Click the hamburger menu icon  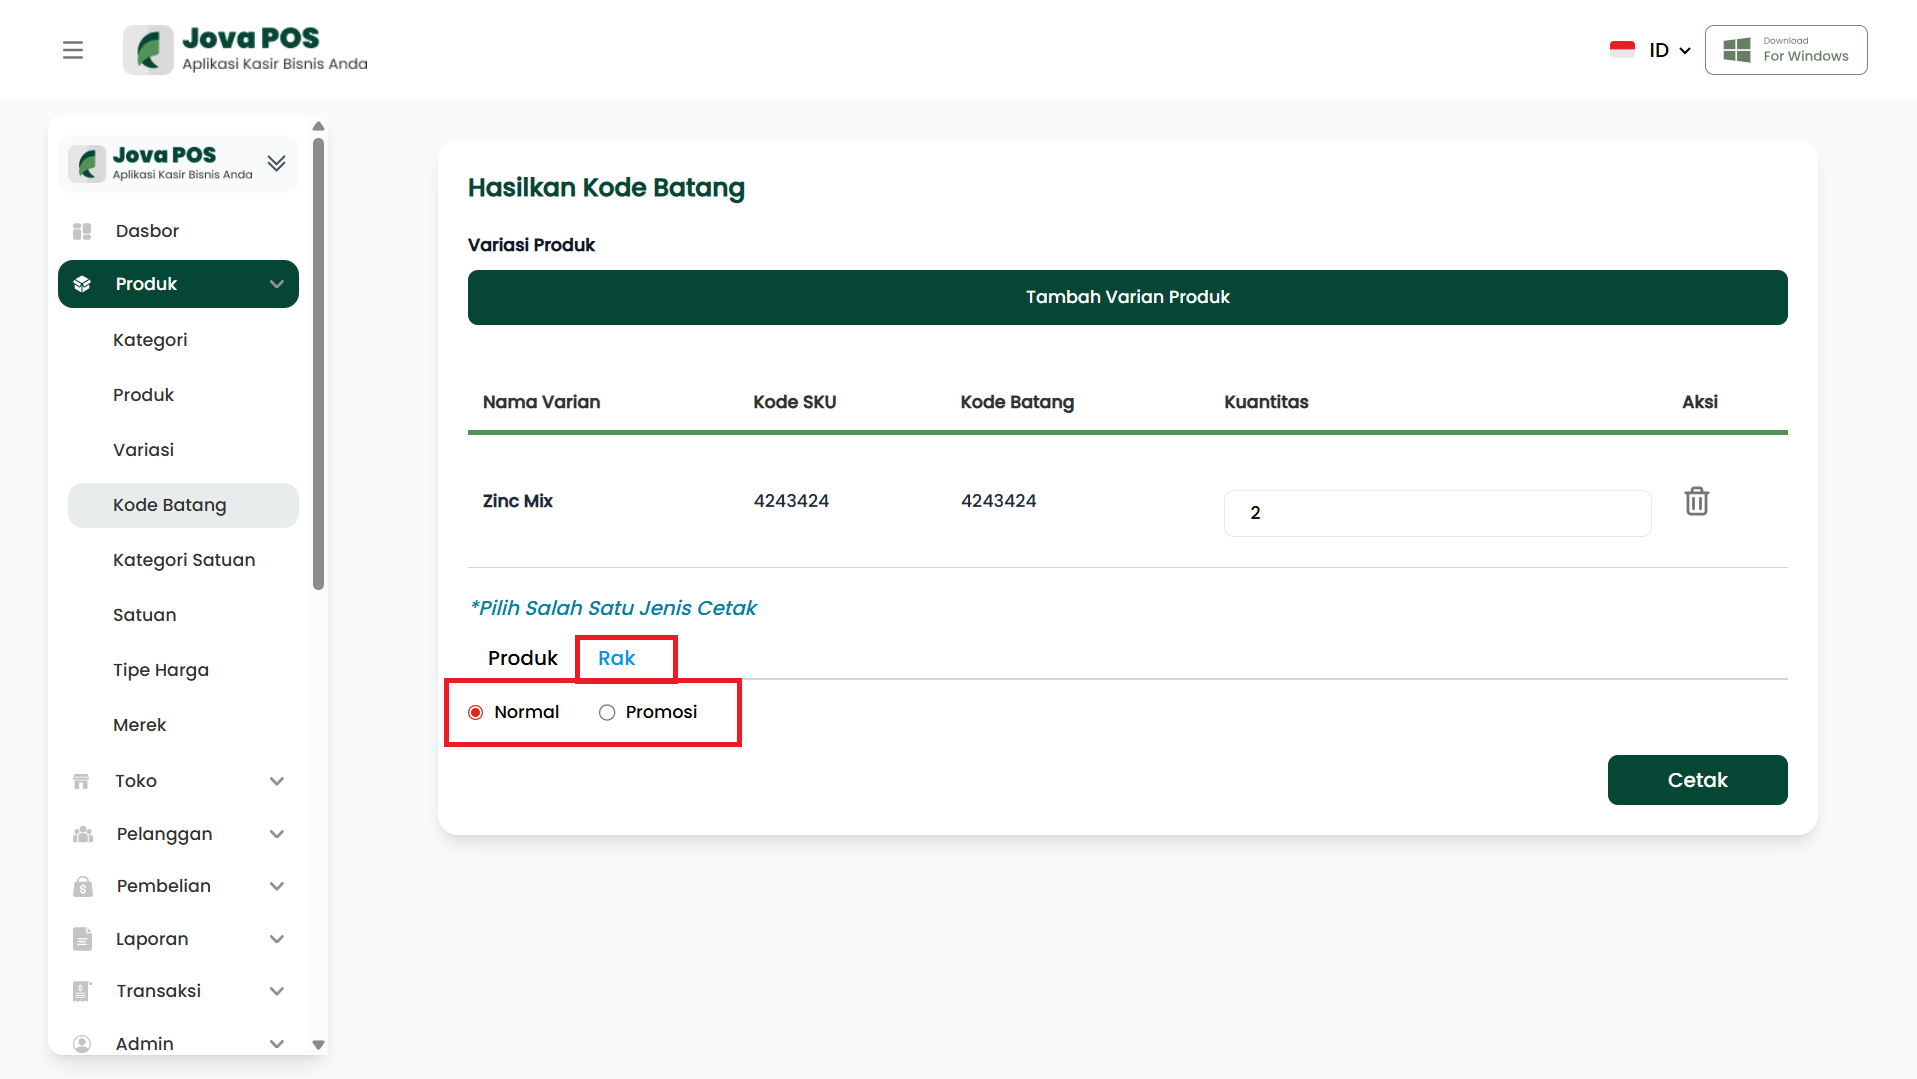(x=73, y=50)
